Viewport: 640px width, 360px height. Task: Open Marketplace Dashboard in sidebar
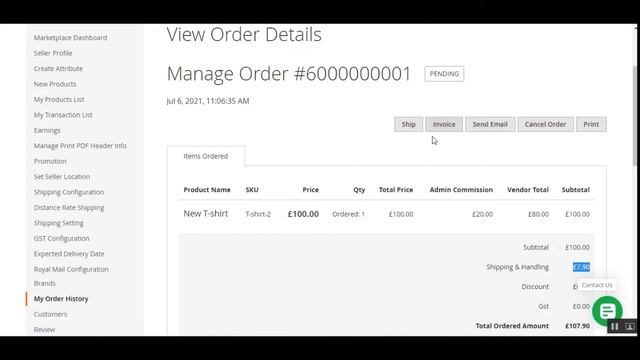pos(71,38)
